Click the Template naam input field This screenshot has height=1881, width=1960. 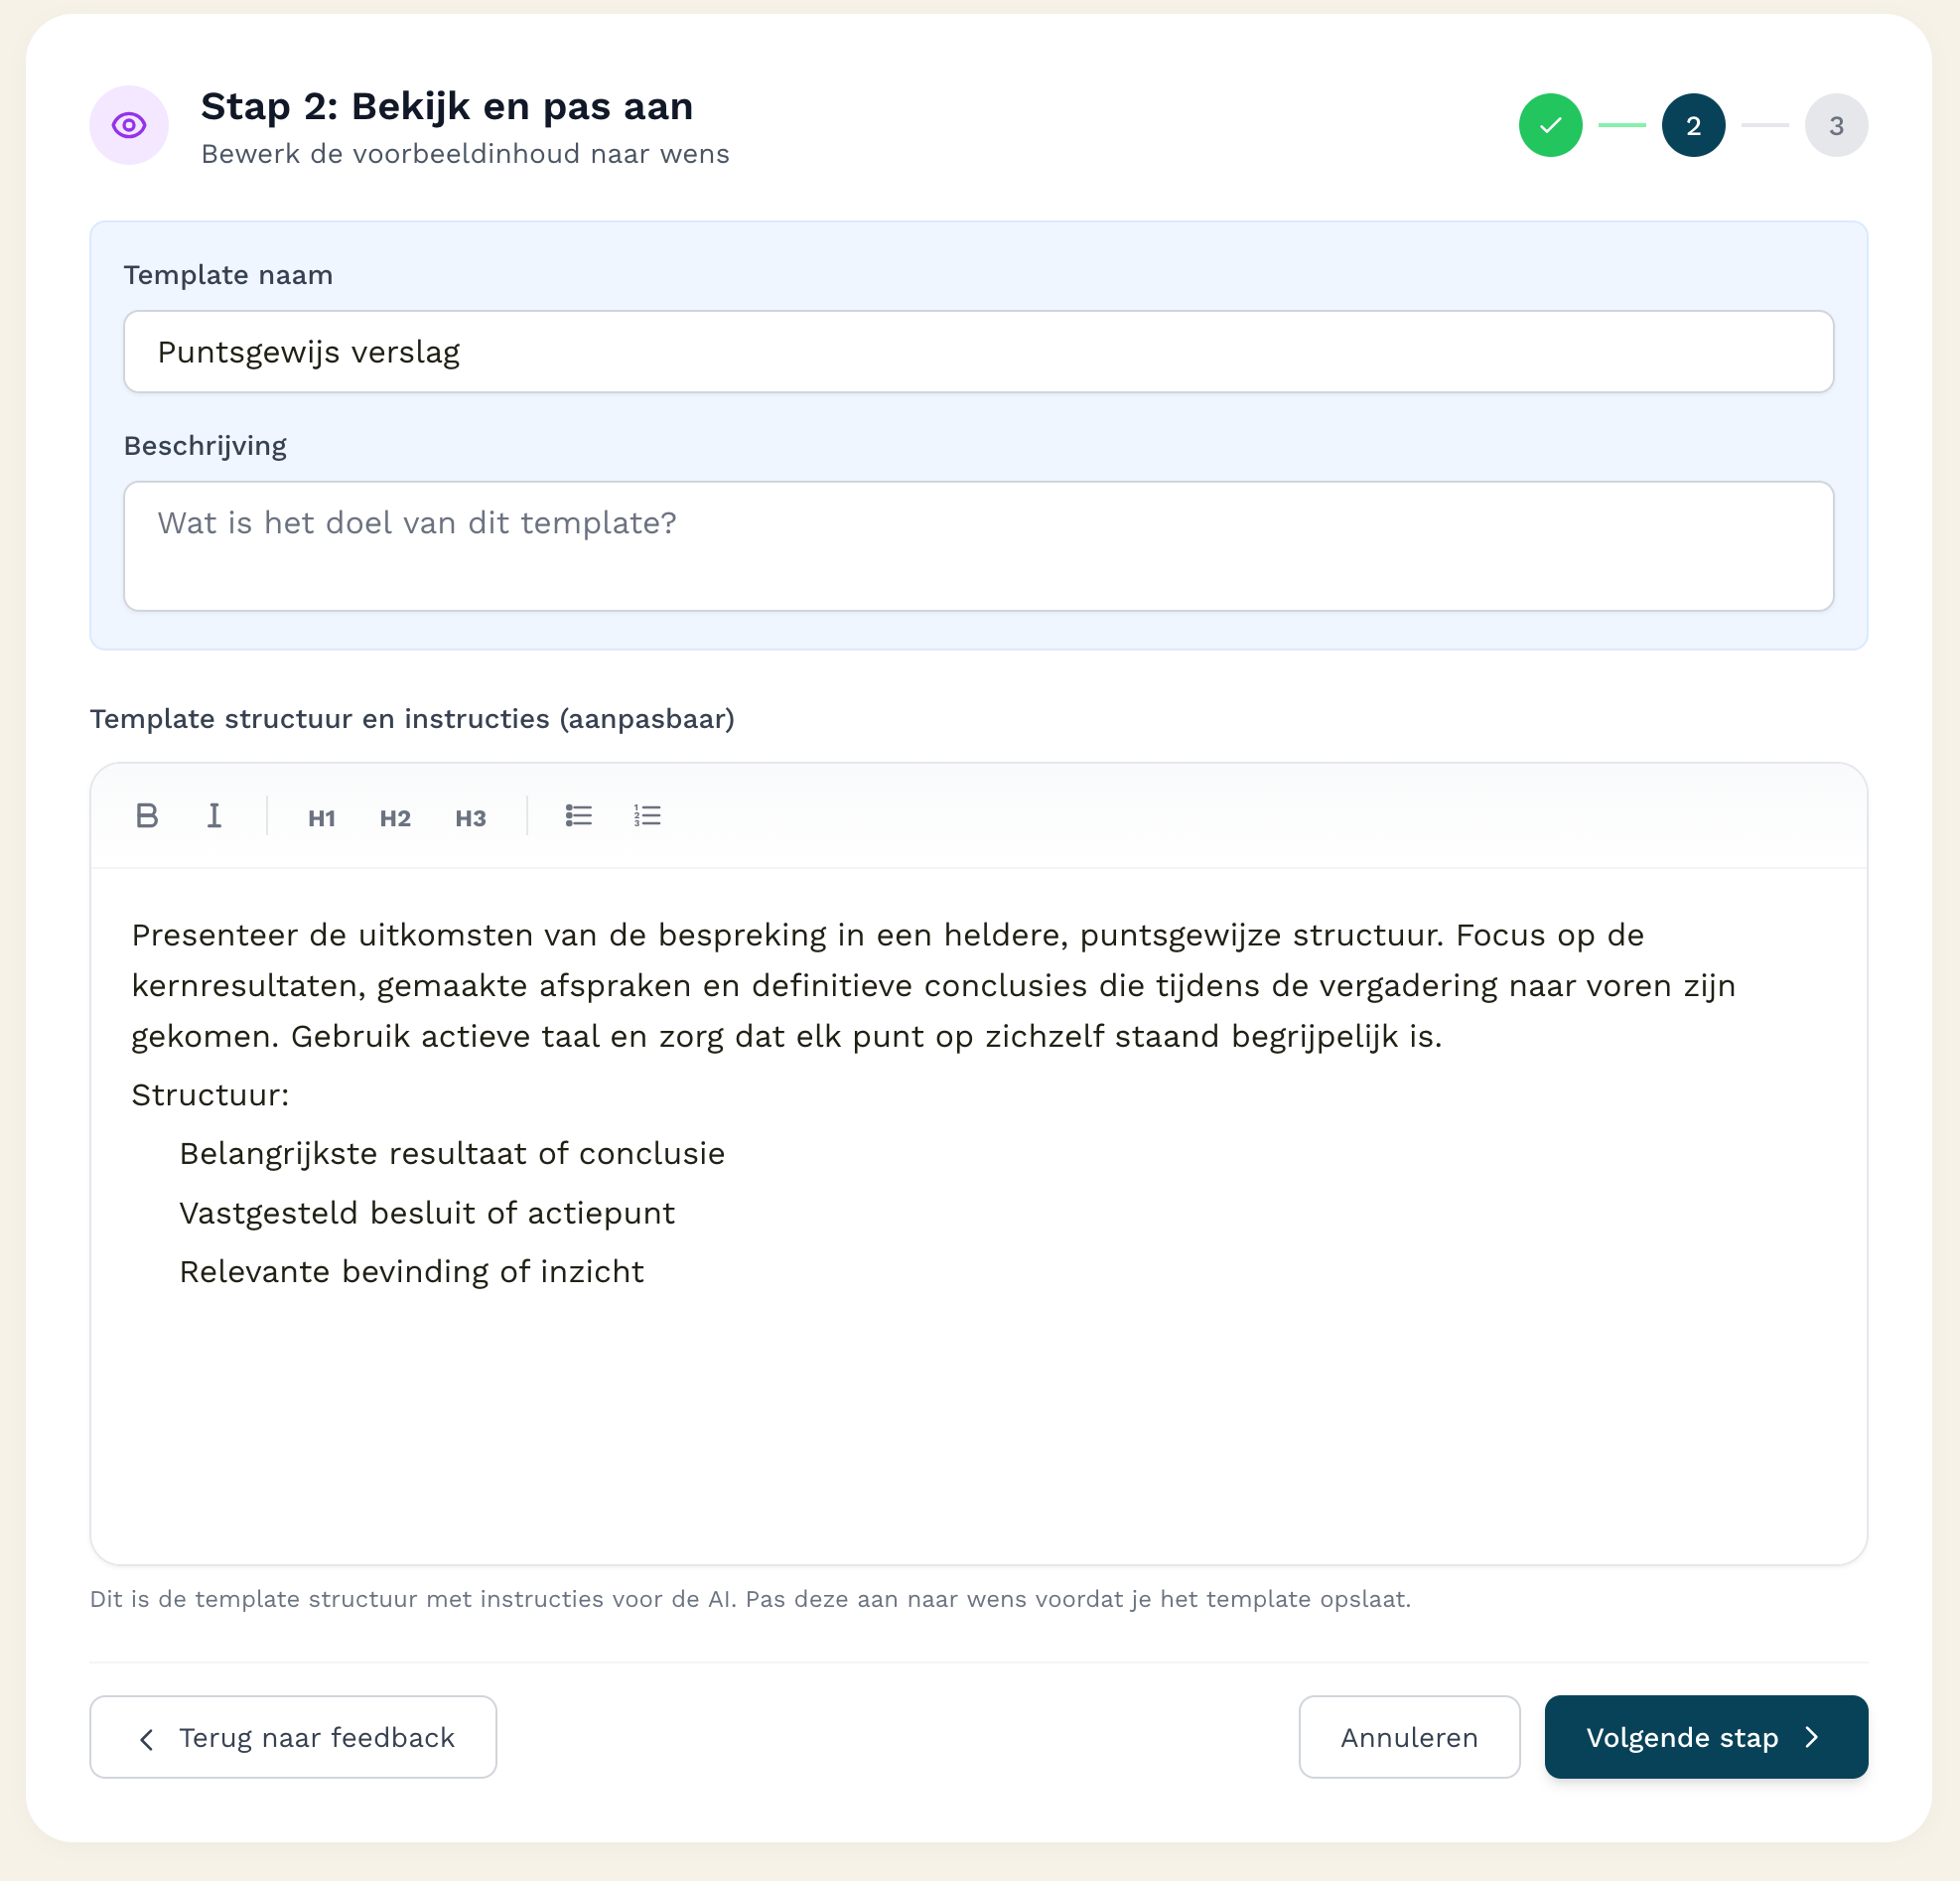[978, 352]
